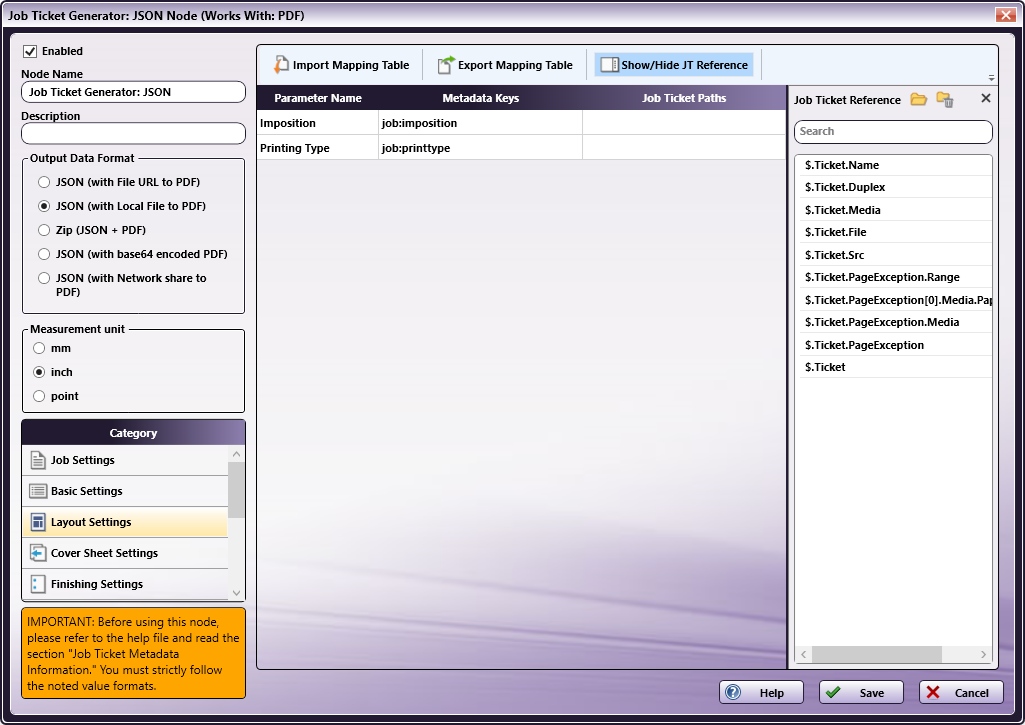Select $.Ticket.Src reference entry
This screenshot has height=725, width=1025.
click(x=896, y=255)
